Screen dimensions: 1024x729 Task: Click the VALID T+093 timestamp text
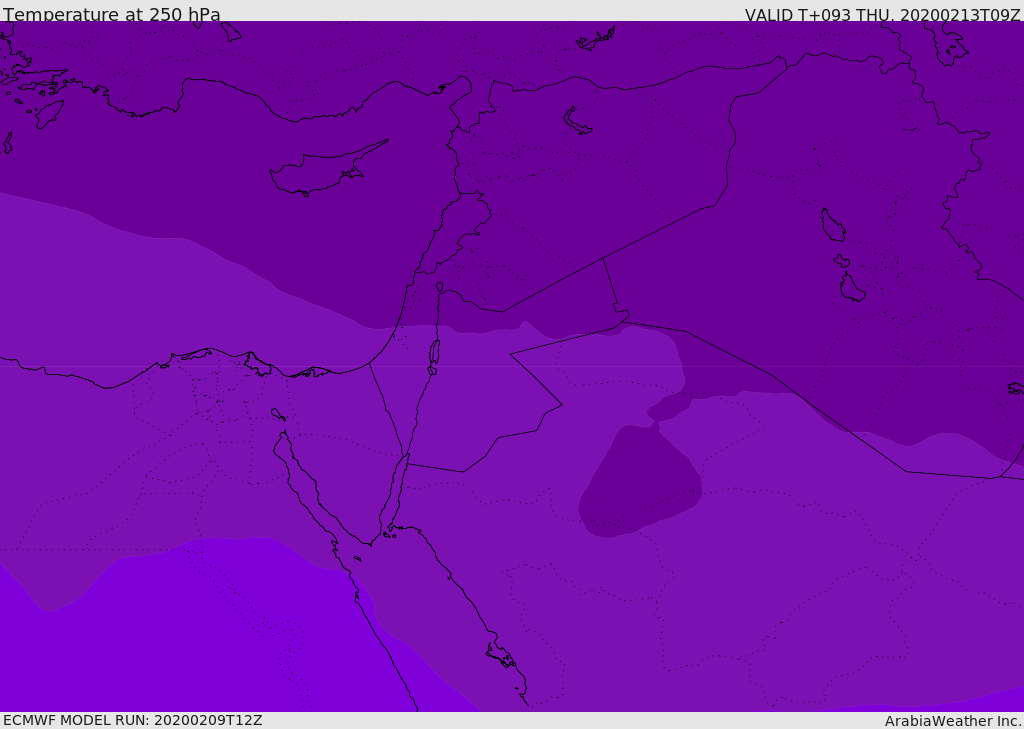click(x=882, y=14)
